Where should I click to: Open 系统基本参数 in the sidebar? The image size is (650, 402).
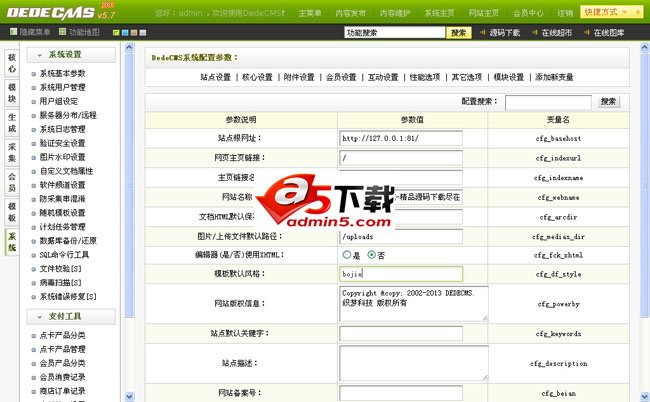[62, 73]
